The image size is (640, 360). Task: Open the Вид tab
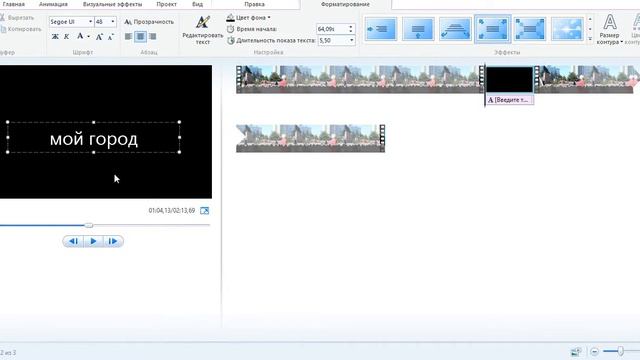(x=197, y=4)
